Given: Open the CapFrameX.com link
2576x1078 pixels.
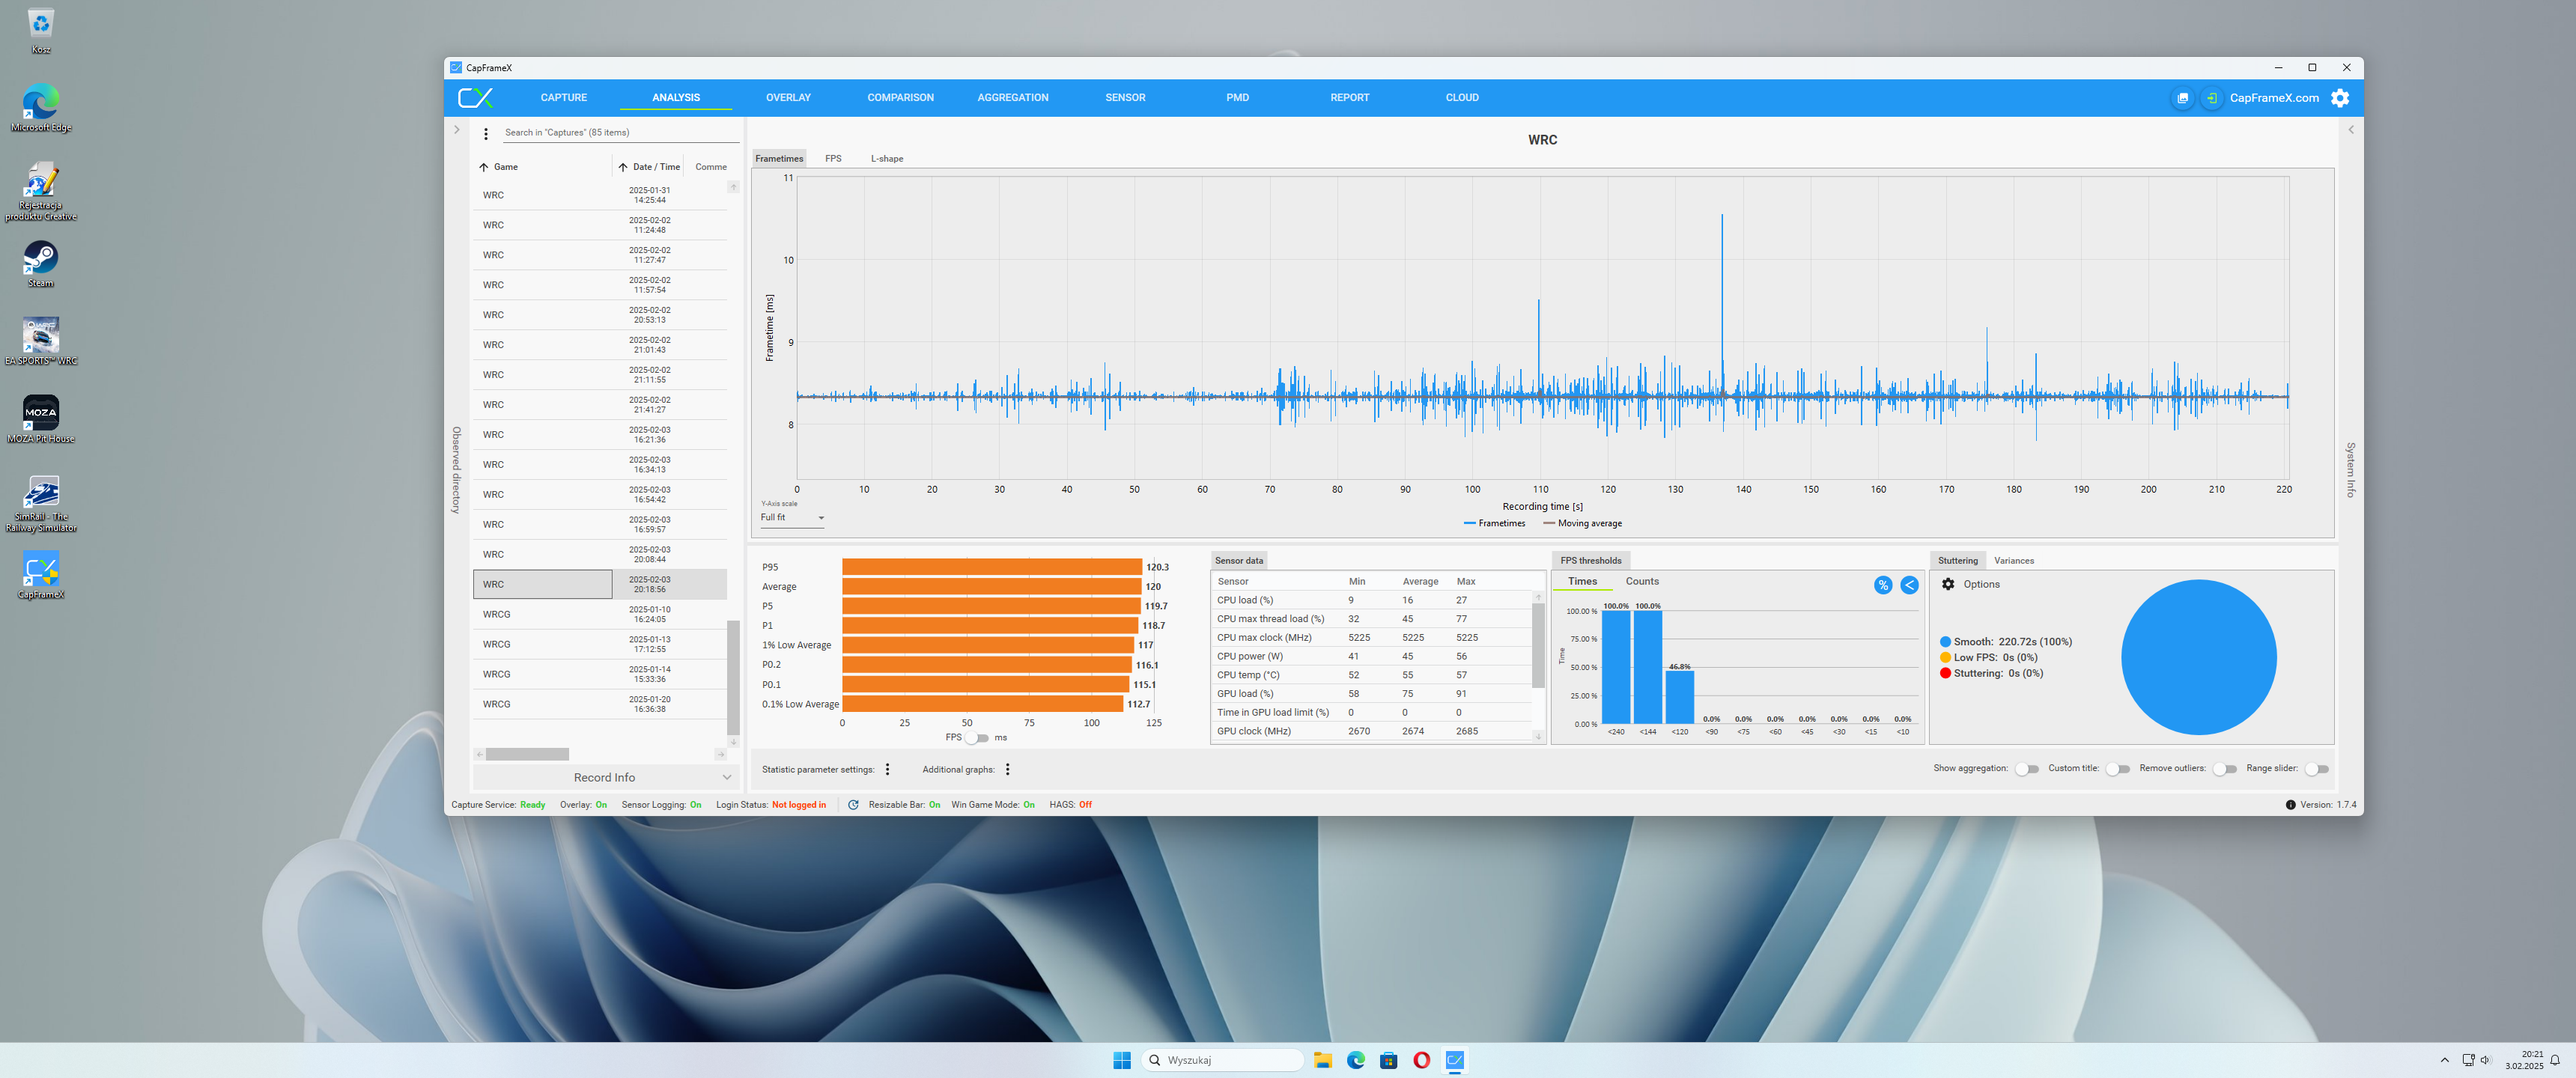Looking at the screenshot, I should tap(2273, 98).
